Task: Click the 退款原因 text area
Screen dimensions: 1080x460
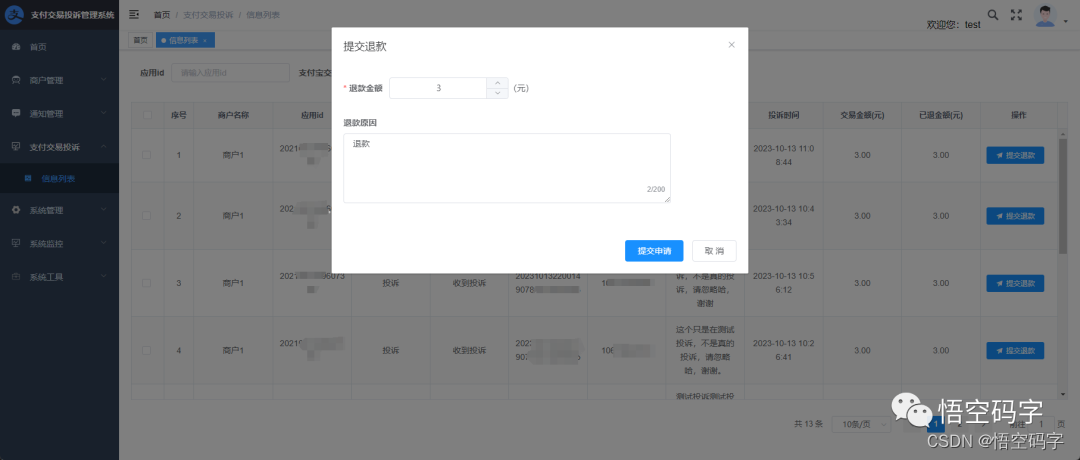Action: coord(507,168)
